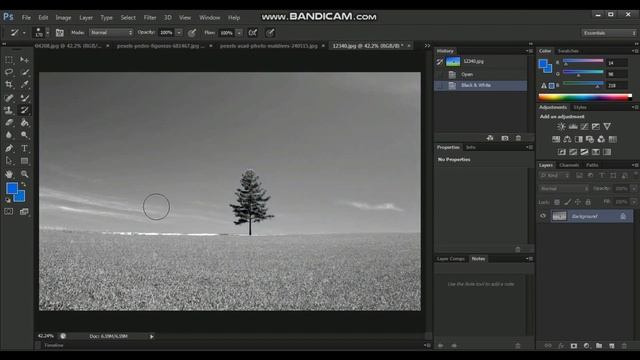Toggle Quick Mask mode
Image resolution: width=640 pixels, height=360 pixels.
coord(9,211)
